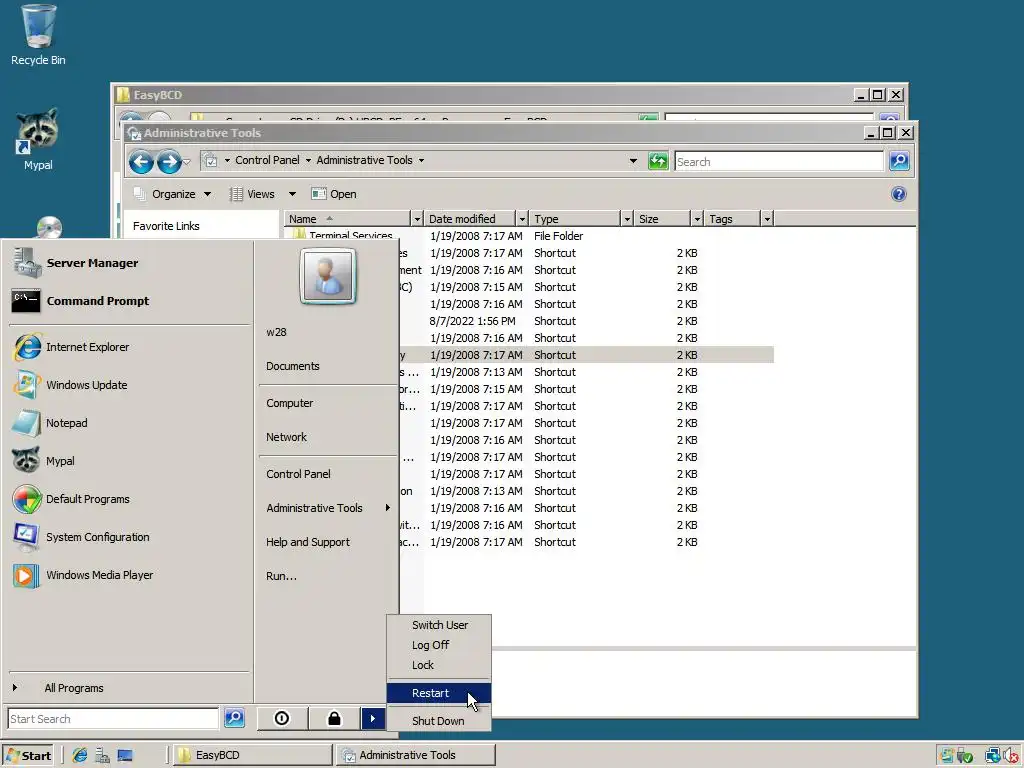Click the search magnifier in Administrative Tools

pos(899,161)
